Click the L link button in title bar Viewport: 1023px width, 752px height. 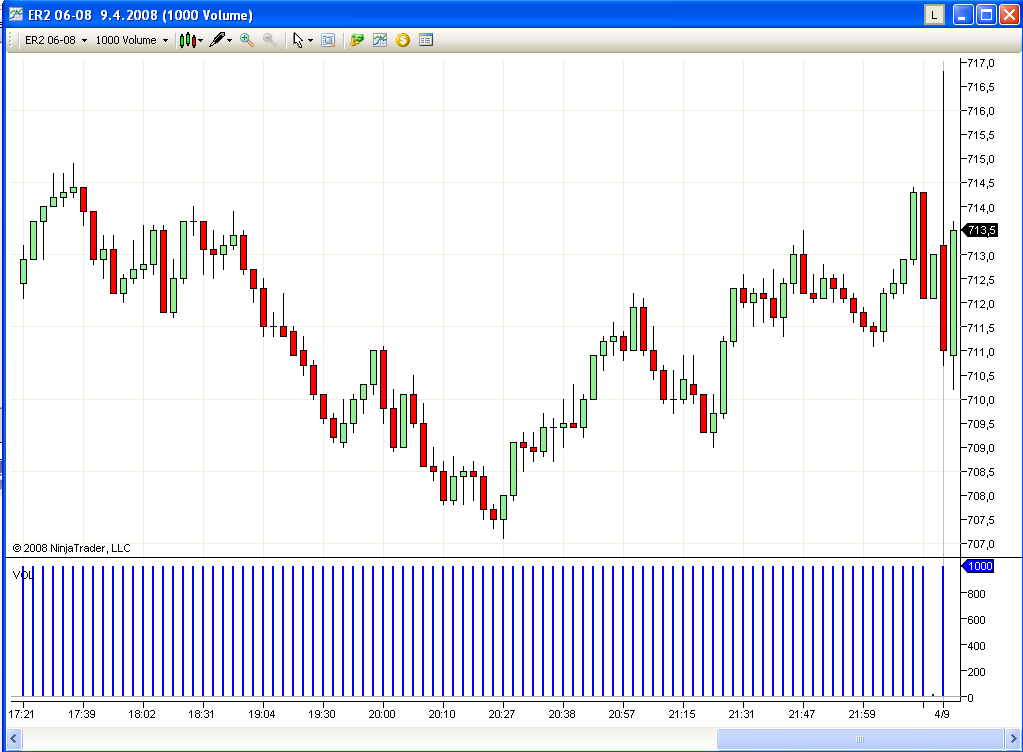point(934,14)
